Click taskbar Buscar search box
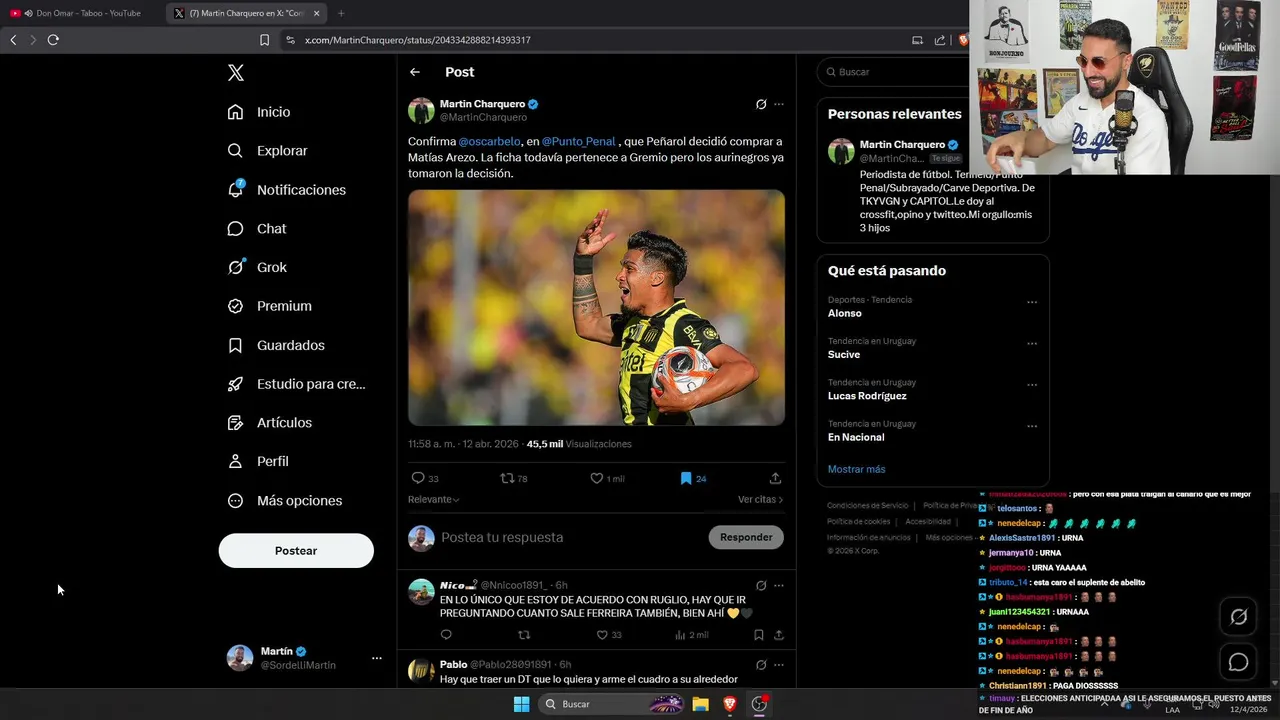The height and width of the screenshot is (720, 1280). click(x=613, y=704)
